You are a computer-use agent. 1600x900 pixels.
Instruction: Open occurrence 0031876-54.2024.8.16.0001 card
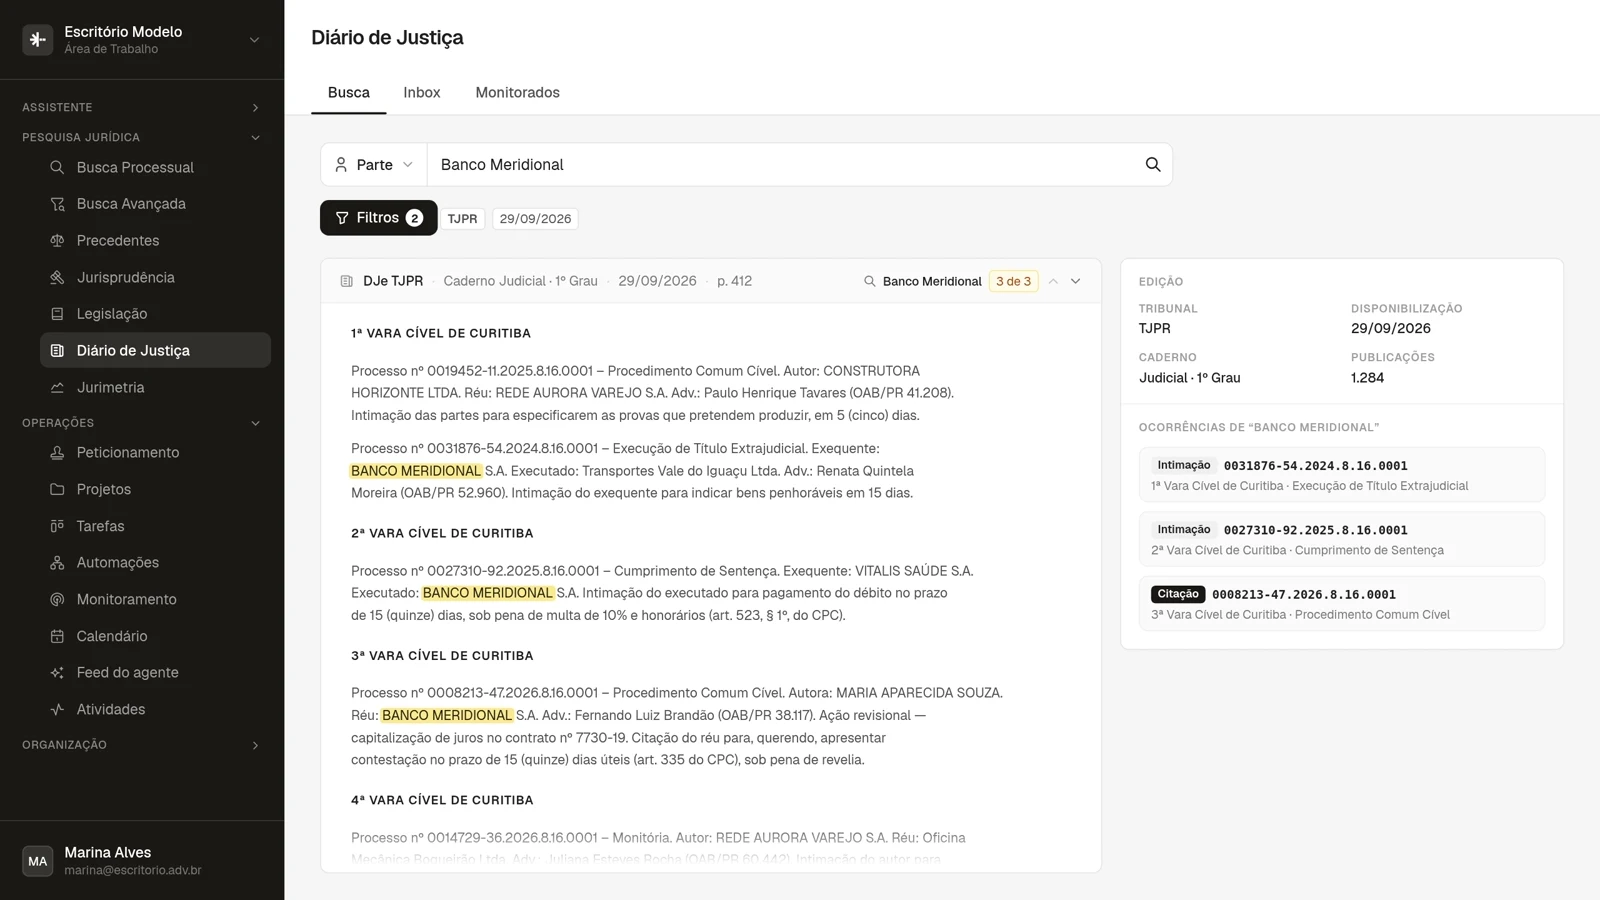pyautogui.click(x=1342, y=475)
